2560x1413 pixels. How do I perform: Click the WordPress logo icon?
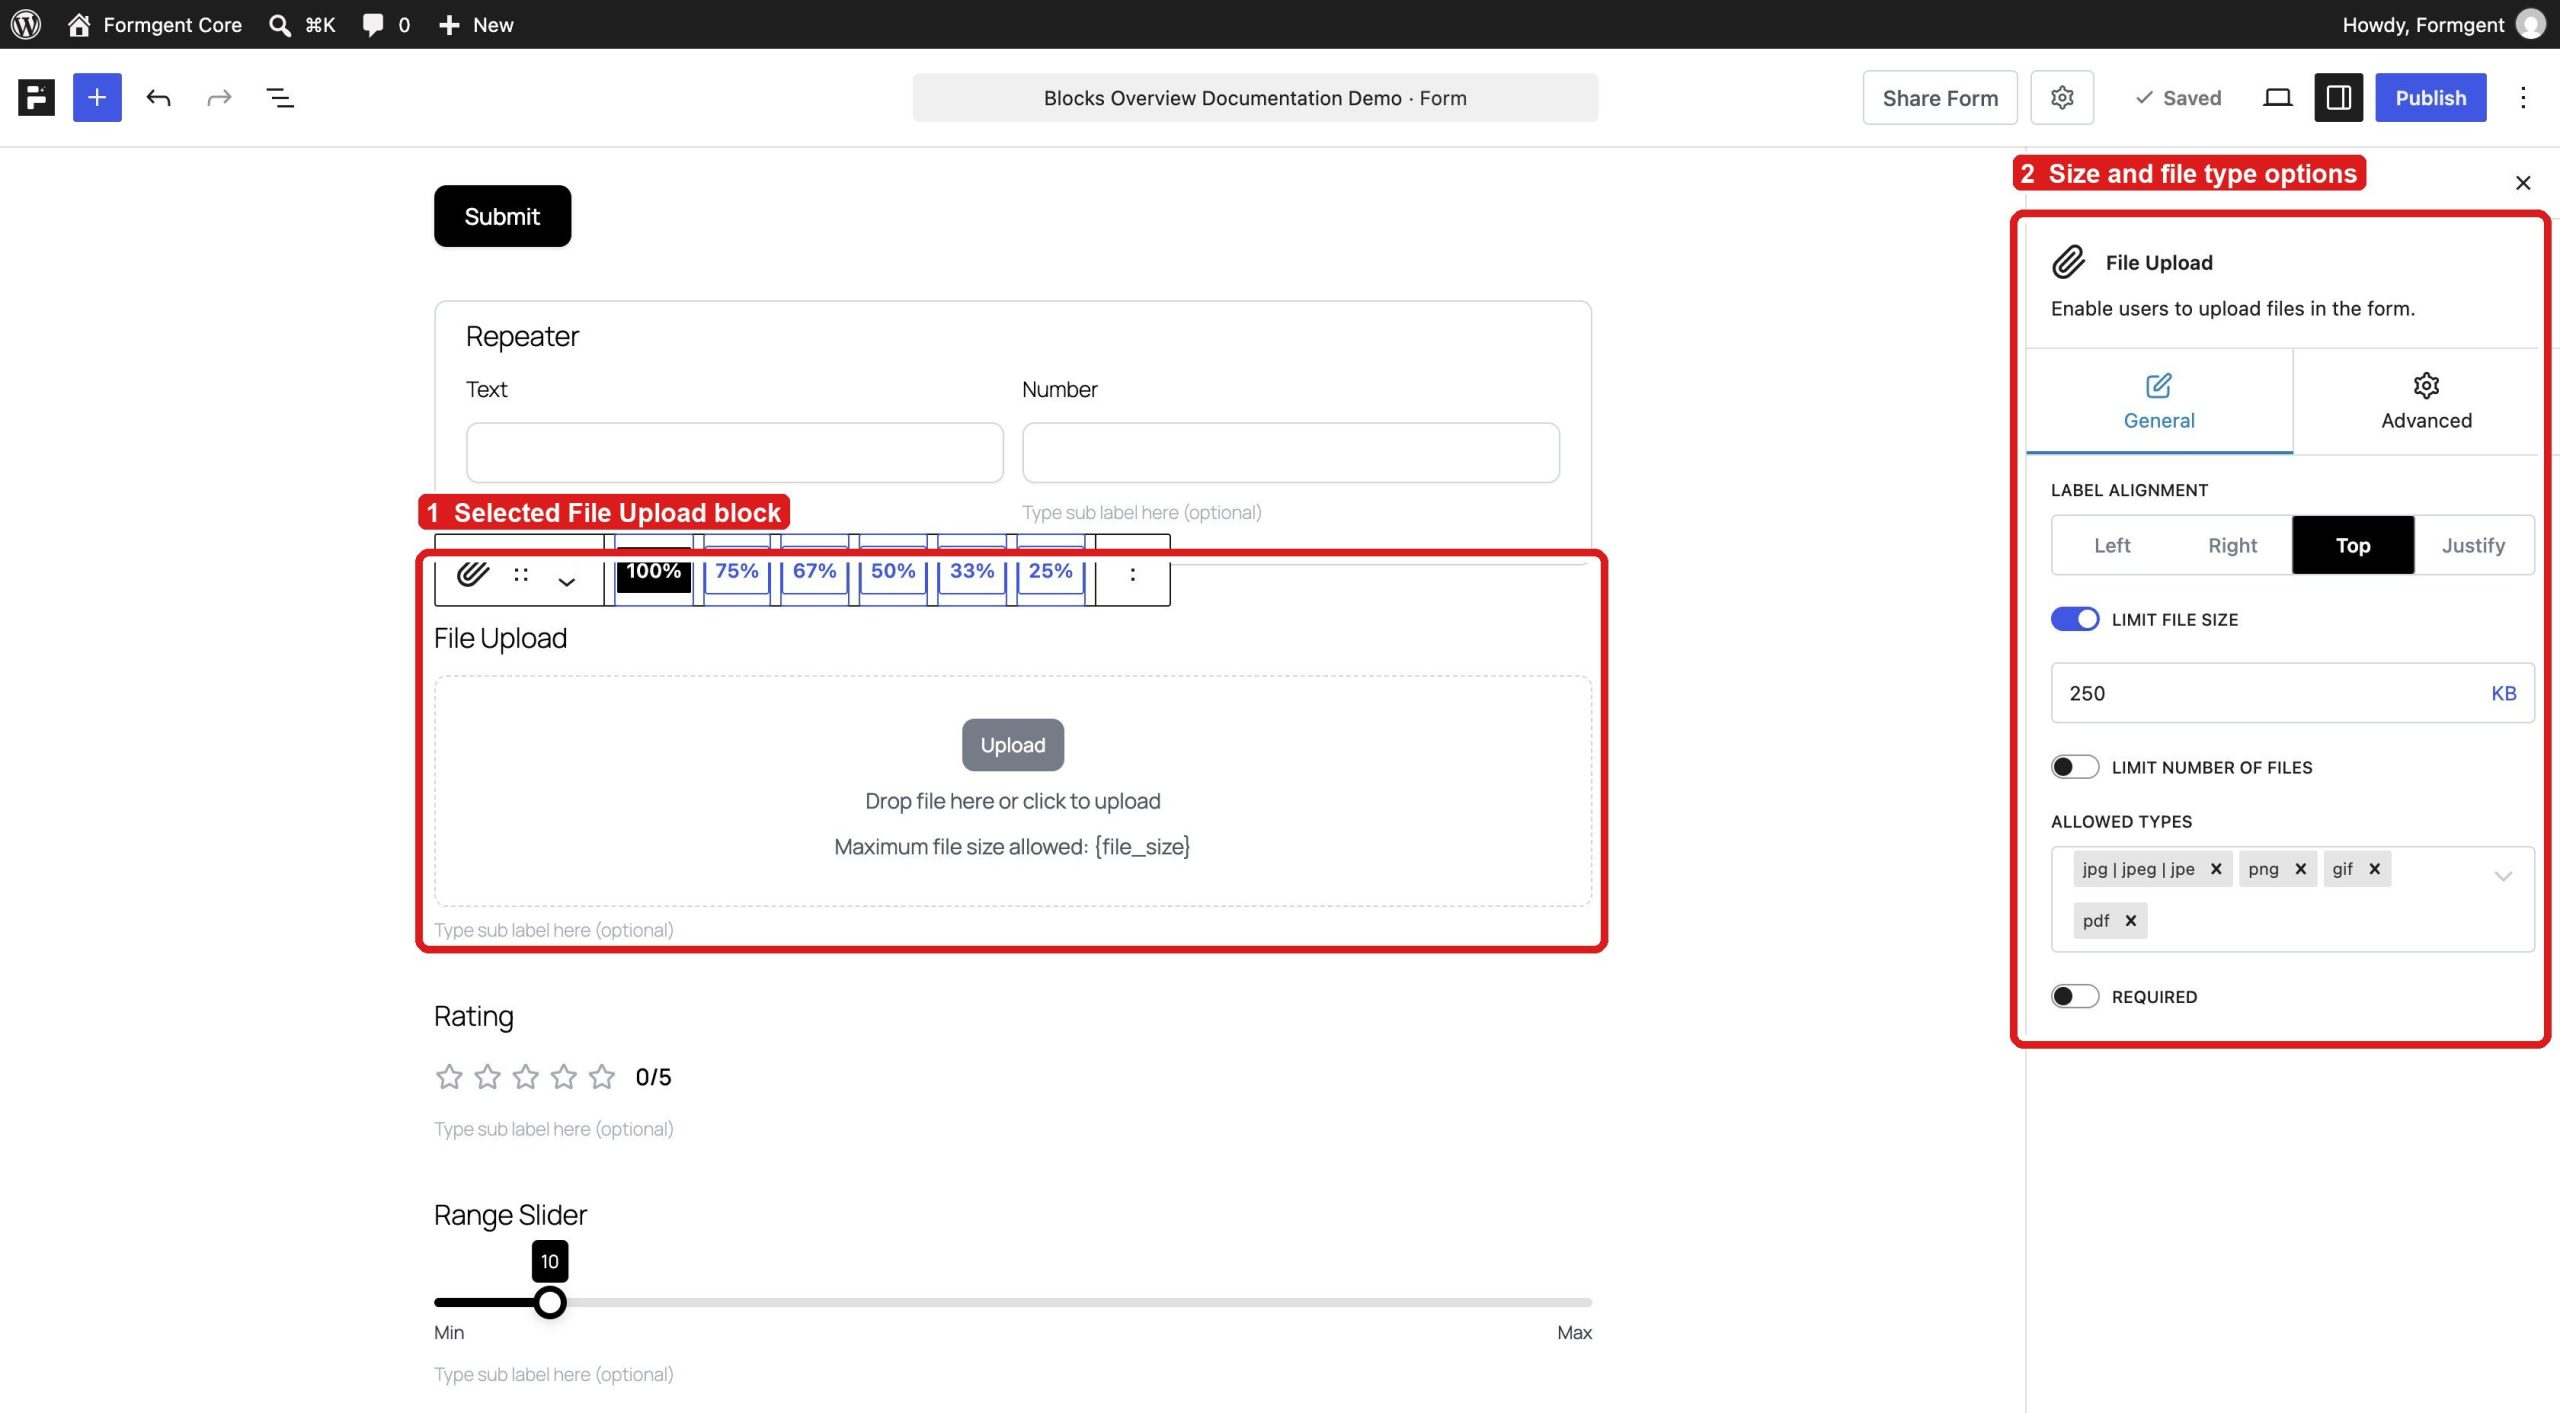coord(26,24)
